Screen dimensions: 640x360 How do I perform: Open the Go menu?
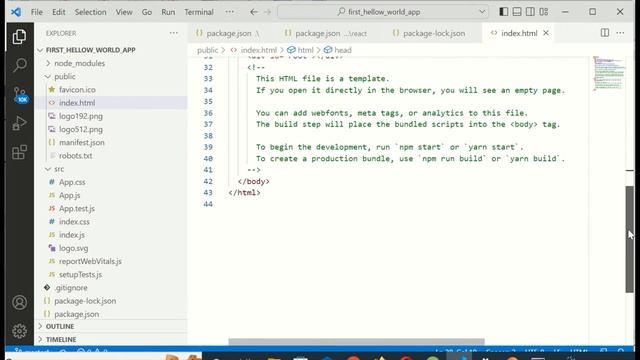point(147,12)
